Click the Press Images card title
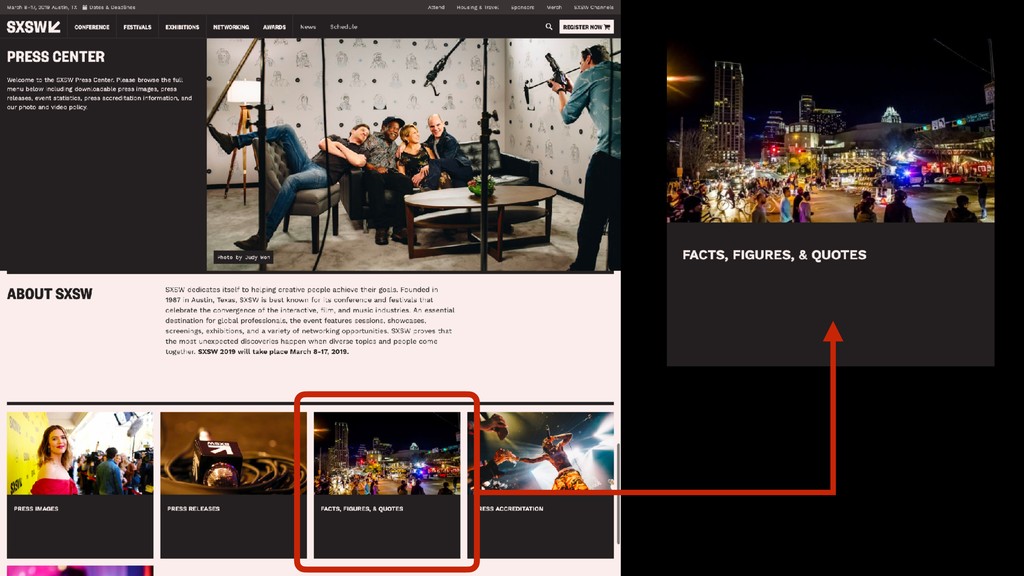Image resolution: width=1024 pixels, height=576 pixels. (36, 508)
